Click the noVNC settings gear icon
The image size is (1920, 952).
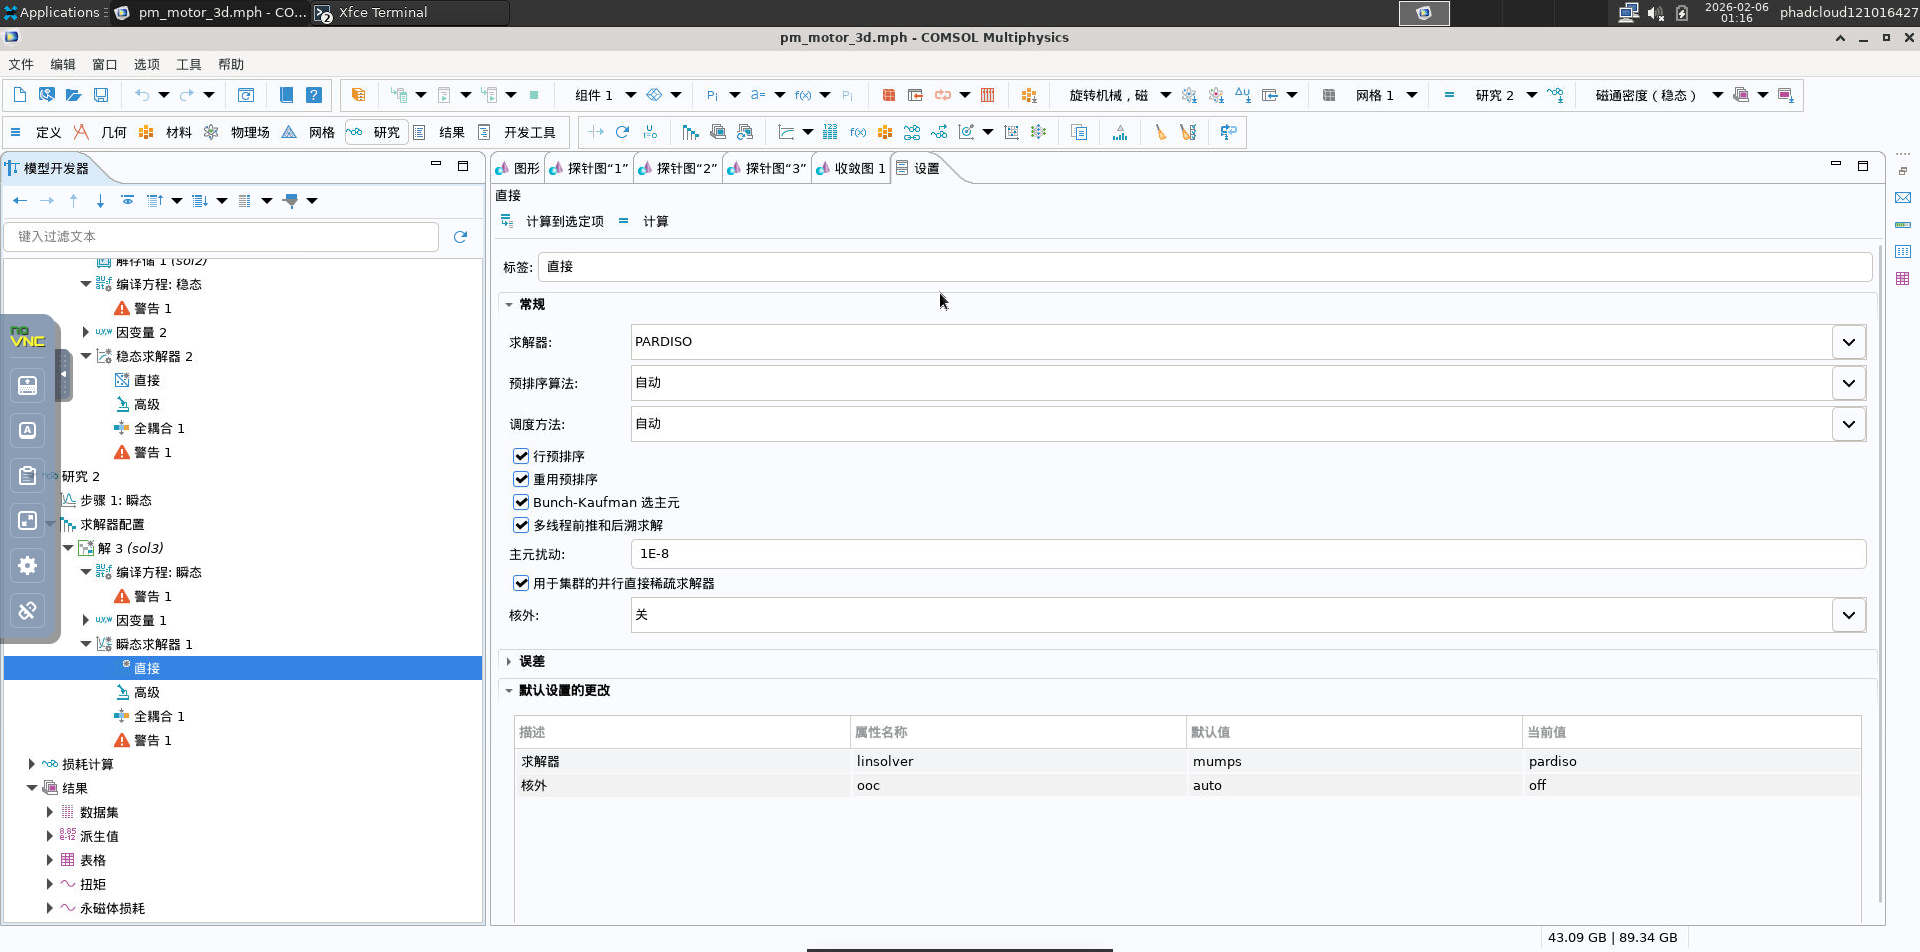(x=27, y=565)
